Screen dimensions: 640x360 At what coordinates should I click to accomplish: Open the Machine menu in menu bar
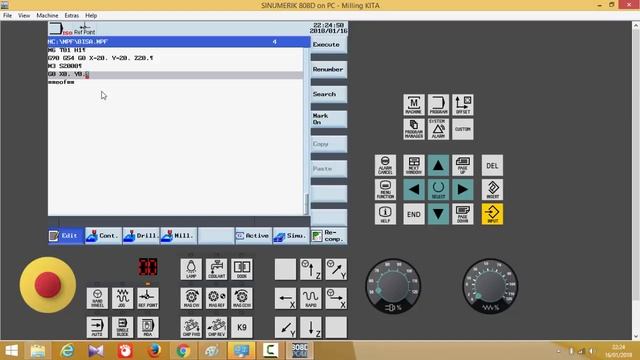[x=47, y=16]
